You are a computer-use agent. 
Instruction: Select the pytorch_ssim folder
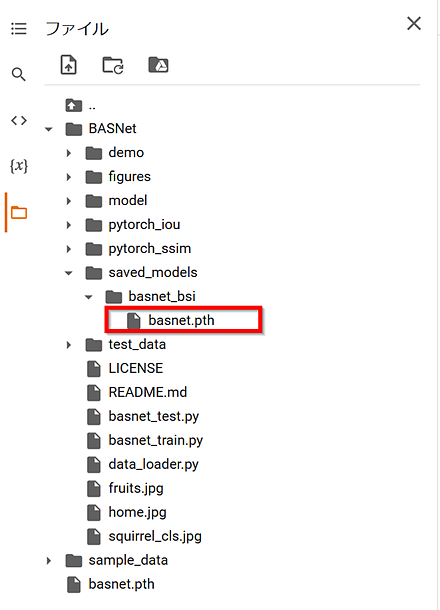138,249
